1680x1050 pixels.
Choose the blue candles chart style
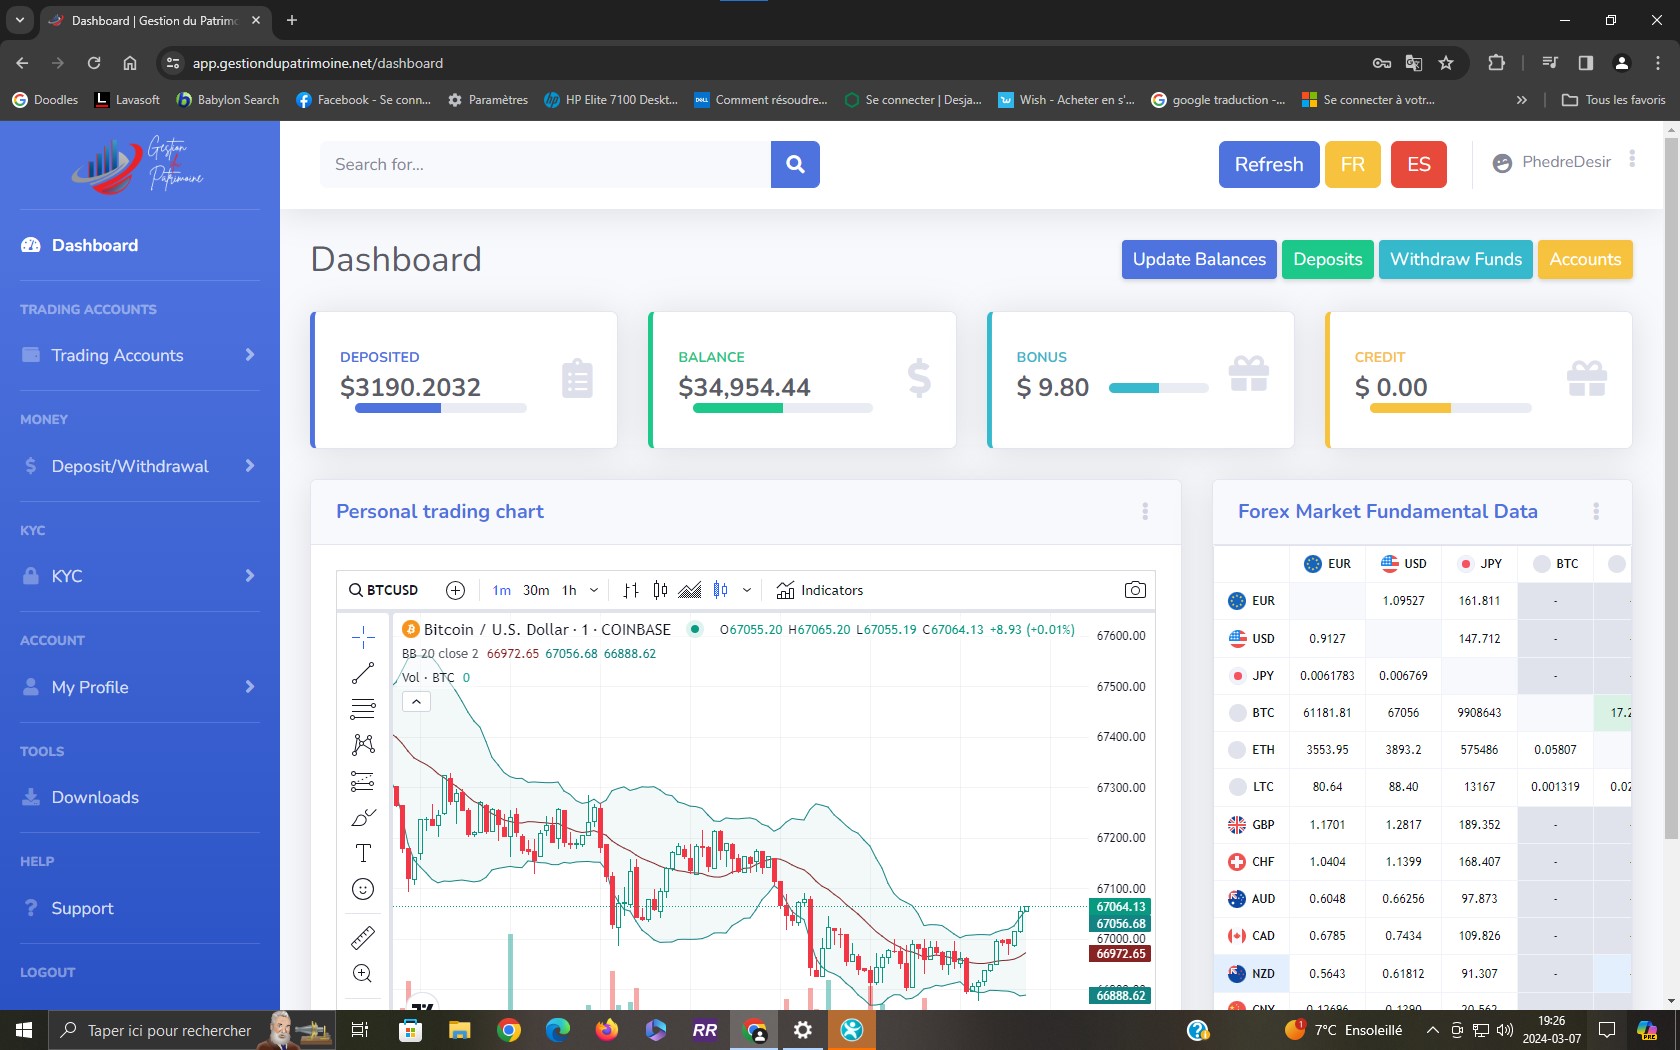tap(721, 590)
